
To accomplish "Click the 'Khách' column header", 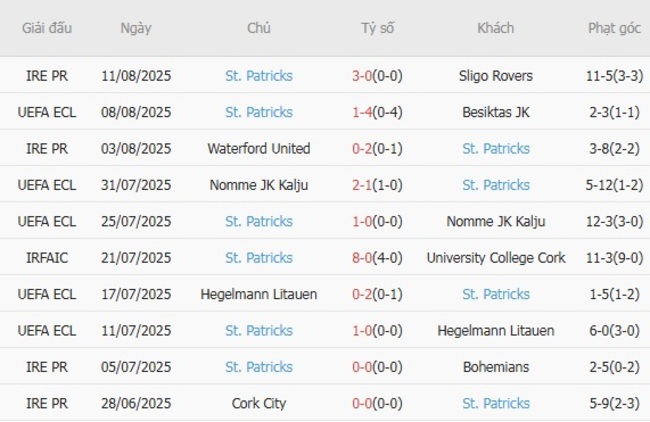I will 495,28.
